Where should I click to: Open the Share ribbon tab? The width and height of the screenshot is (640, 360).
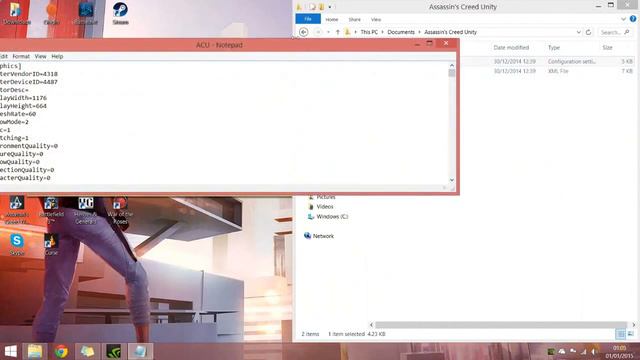click(x=354, y=19)
